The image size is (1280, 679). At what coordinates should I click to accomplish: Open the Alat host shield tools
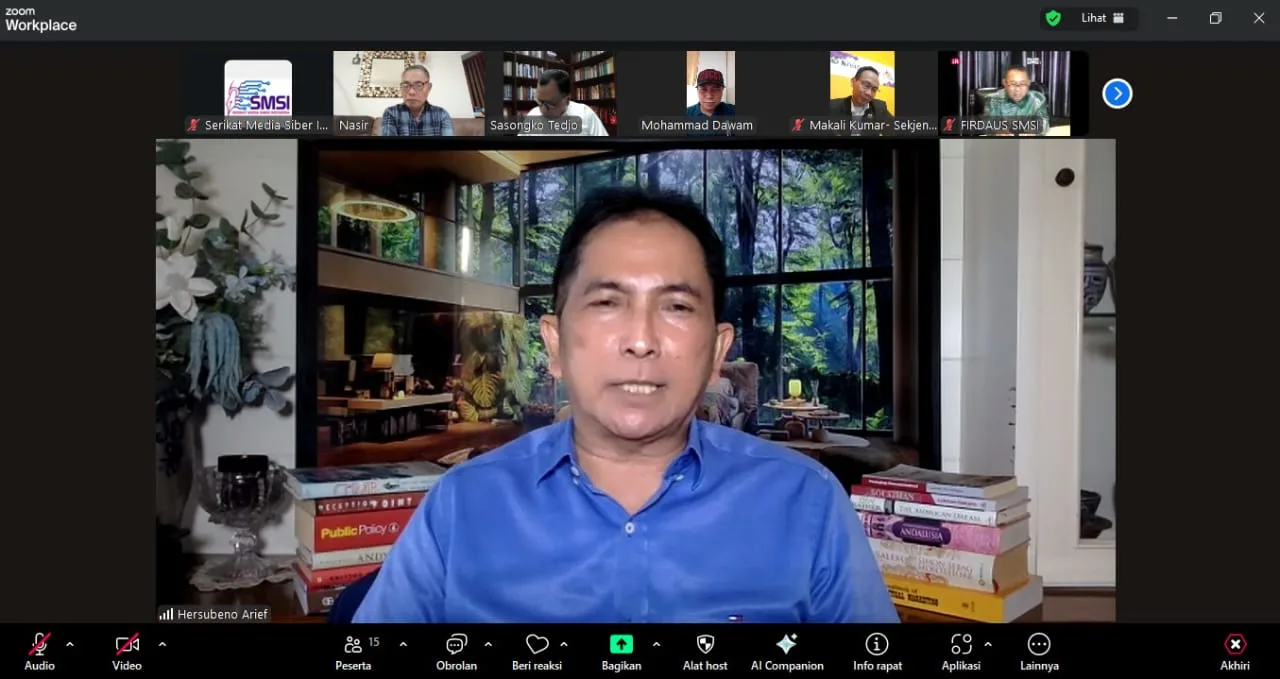(705, 651)
